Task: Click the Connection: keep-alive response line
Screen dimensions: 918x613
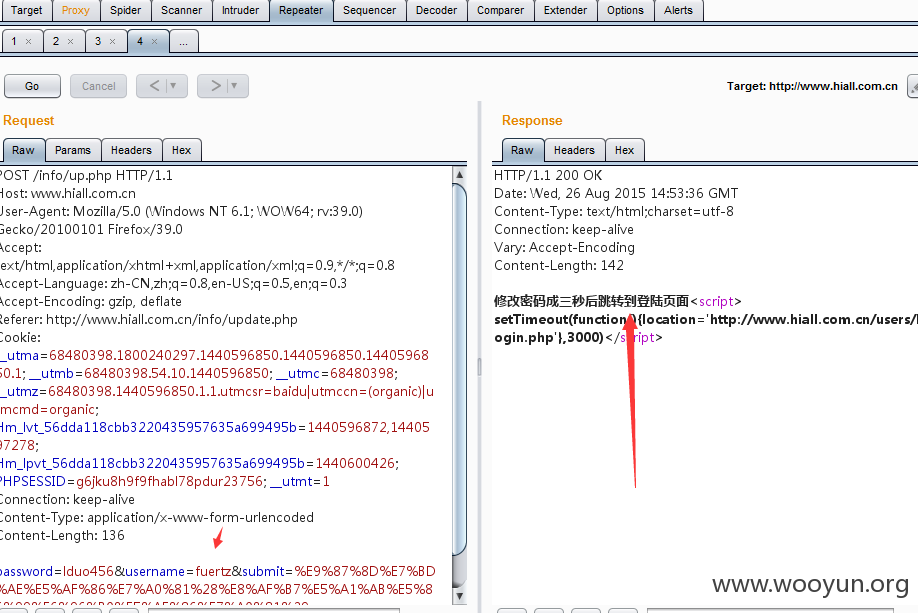Action: click(x=564, y=230)
